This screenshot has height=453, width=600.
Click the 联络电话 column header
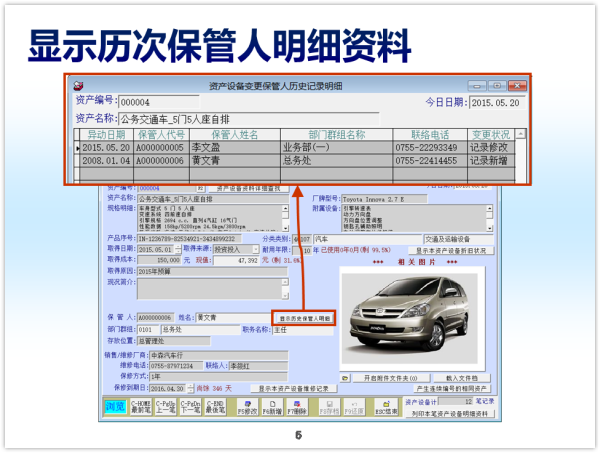(x=430, y=135)
